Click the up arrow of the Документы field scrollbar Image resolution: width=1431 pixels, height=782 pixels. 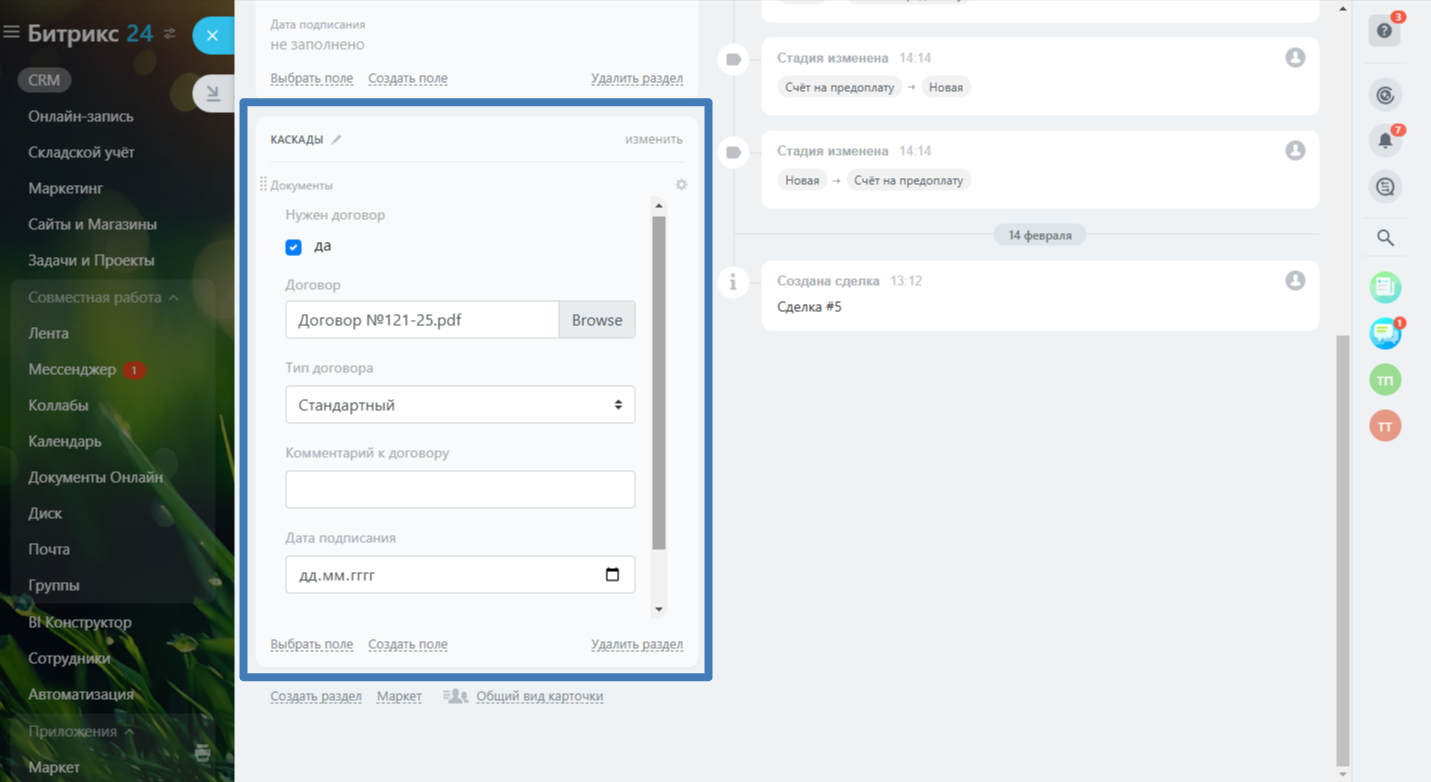[659, 206]
